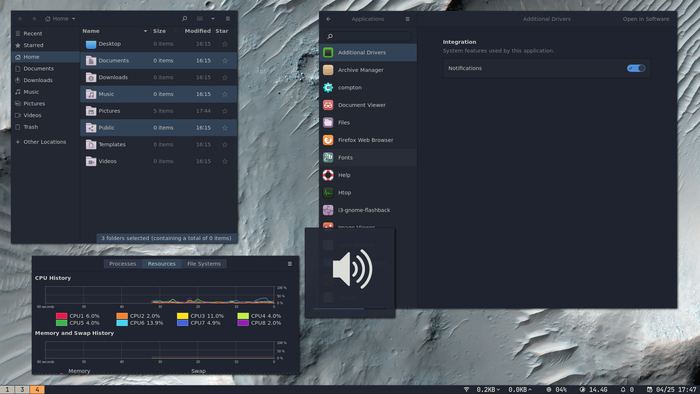Click the back arrow in Applications panel
Screen dimensions: 700x394
pyautogui.click(x=329, y=19)
